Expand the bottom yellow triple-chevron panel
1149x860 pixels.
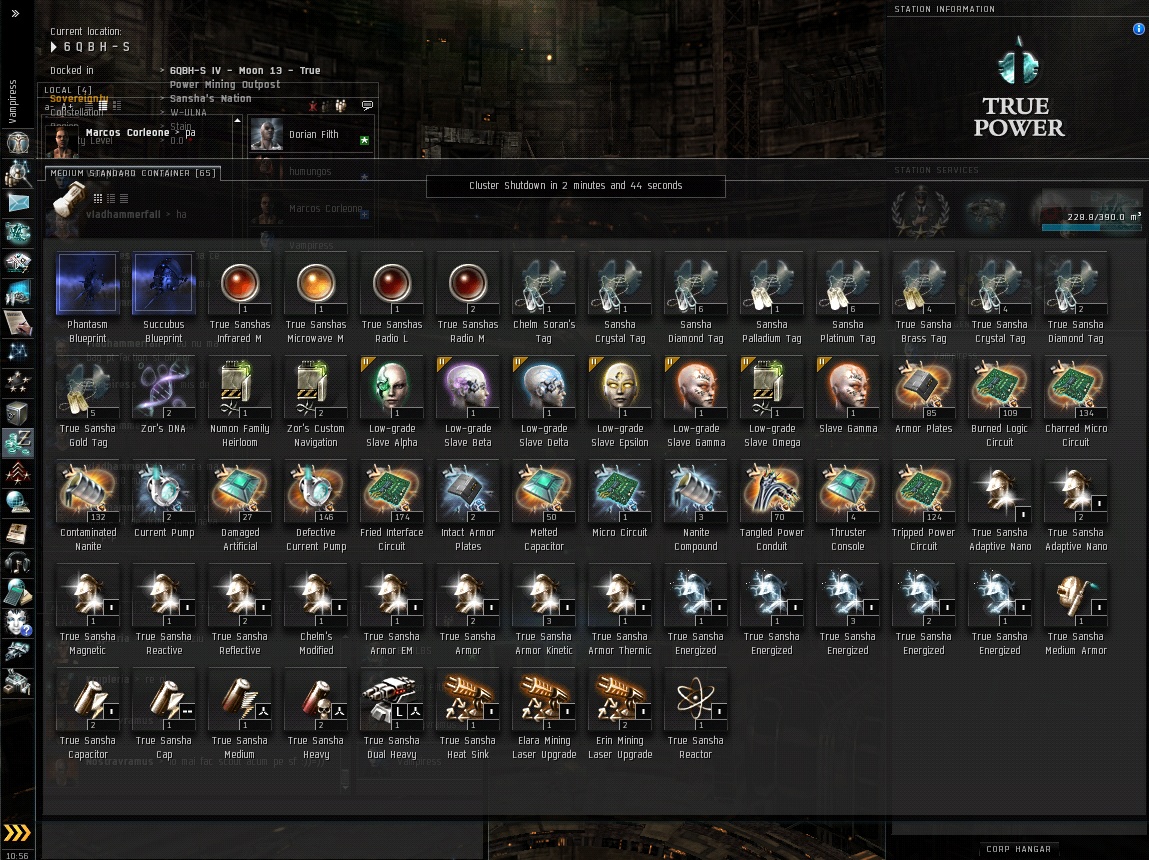click(x=17, y=833)
